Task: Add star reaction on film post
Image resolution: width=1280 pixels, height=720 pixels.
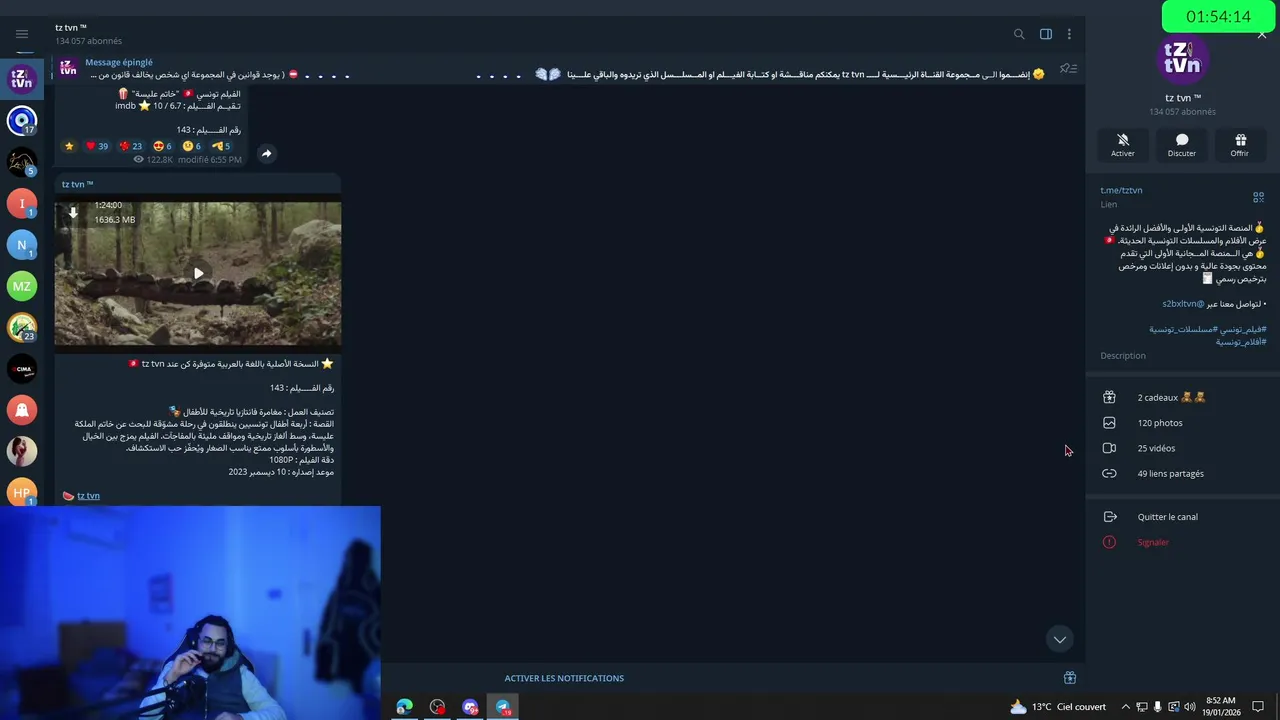Action: coord(69,146)
